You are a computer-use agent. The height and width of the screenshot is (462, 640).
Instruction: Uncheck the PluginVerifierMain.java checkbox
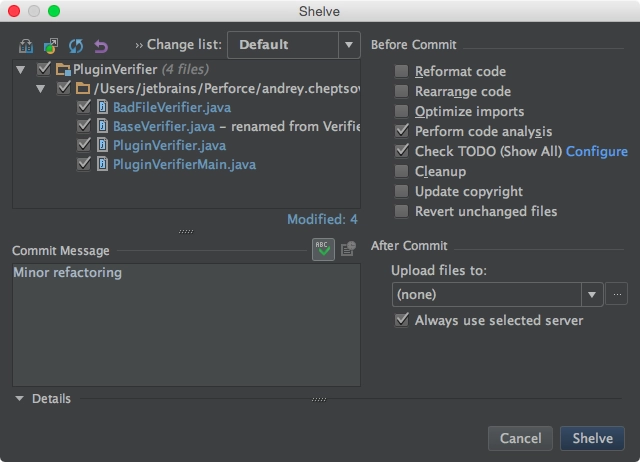coord(84,164)
